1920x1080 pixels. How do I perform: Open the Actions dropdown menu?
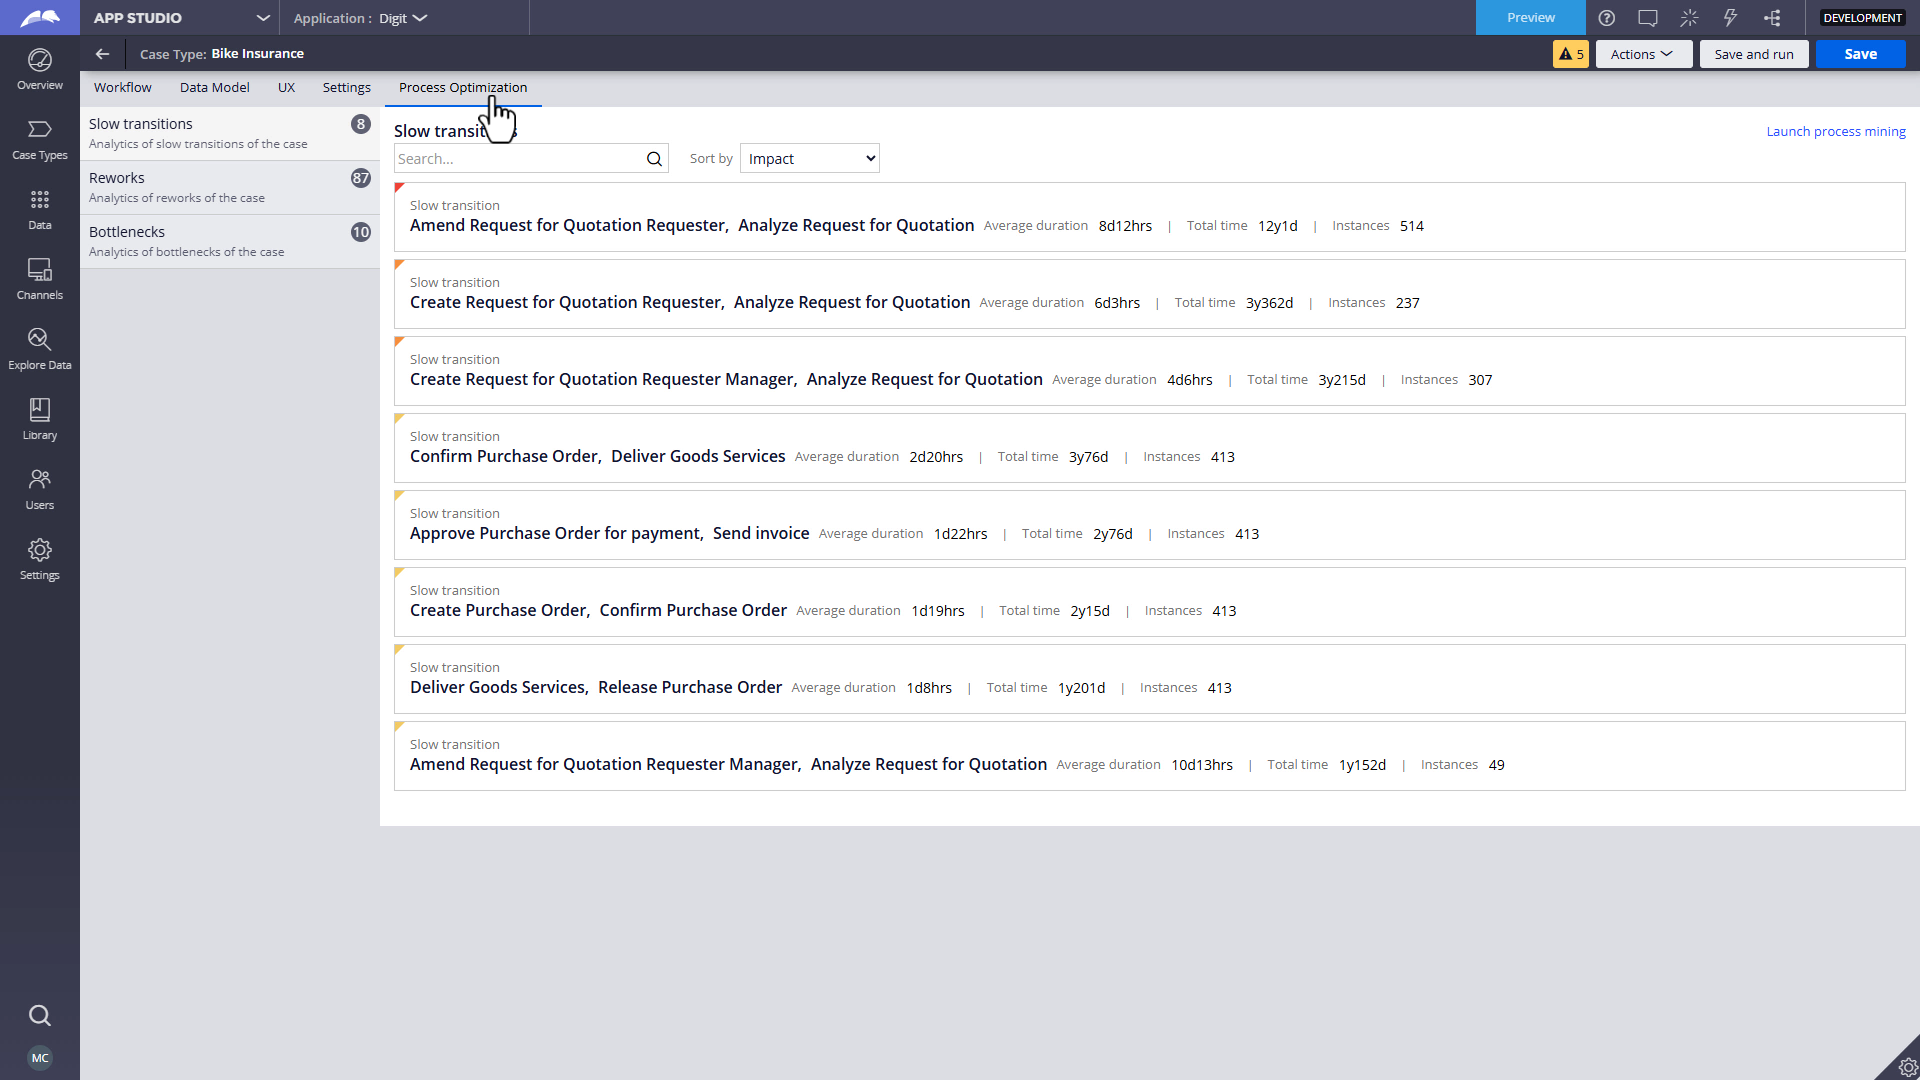1643,54
